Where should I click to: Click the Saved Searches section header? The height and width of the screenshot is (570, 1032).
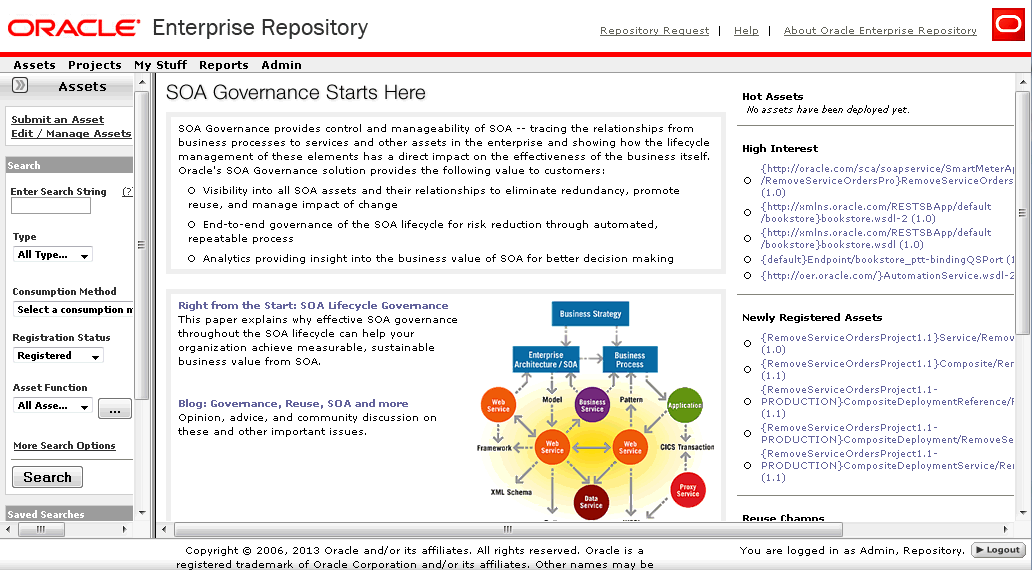click(x=69, y=513)
